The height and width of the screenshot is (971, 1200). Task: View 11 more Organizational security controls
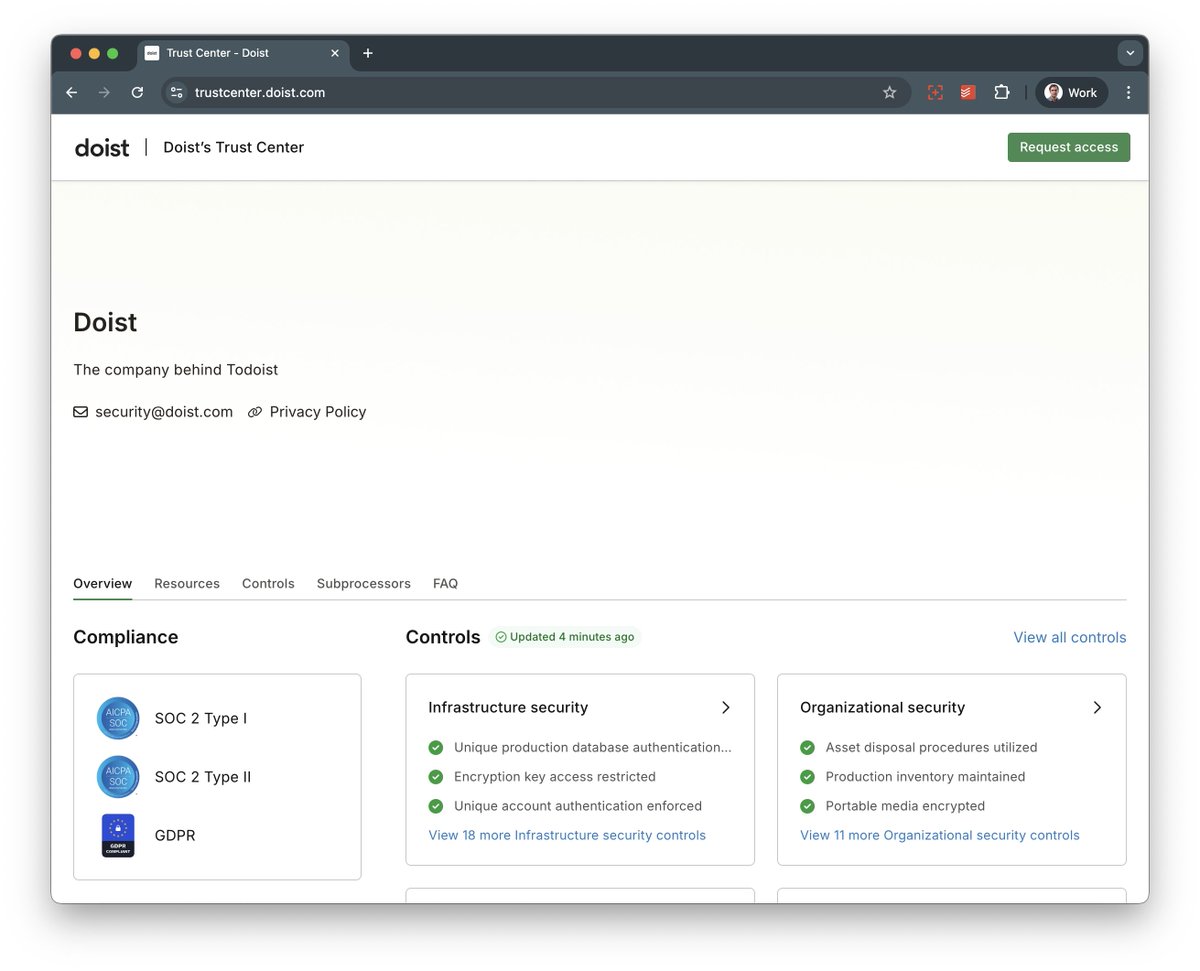[x=940, y=835]
